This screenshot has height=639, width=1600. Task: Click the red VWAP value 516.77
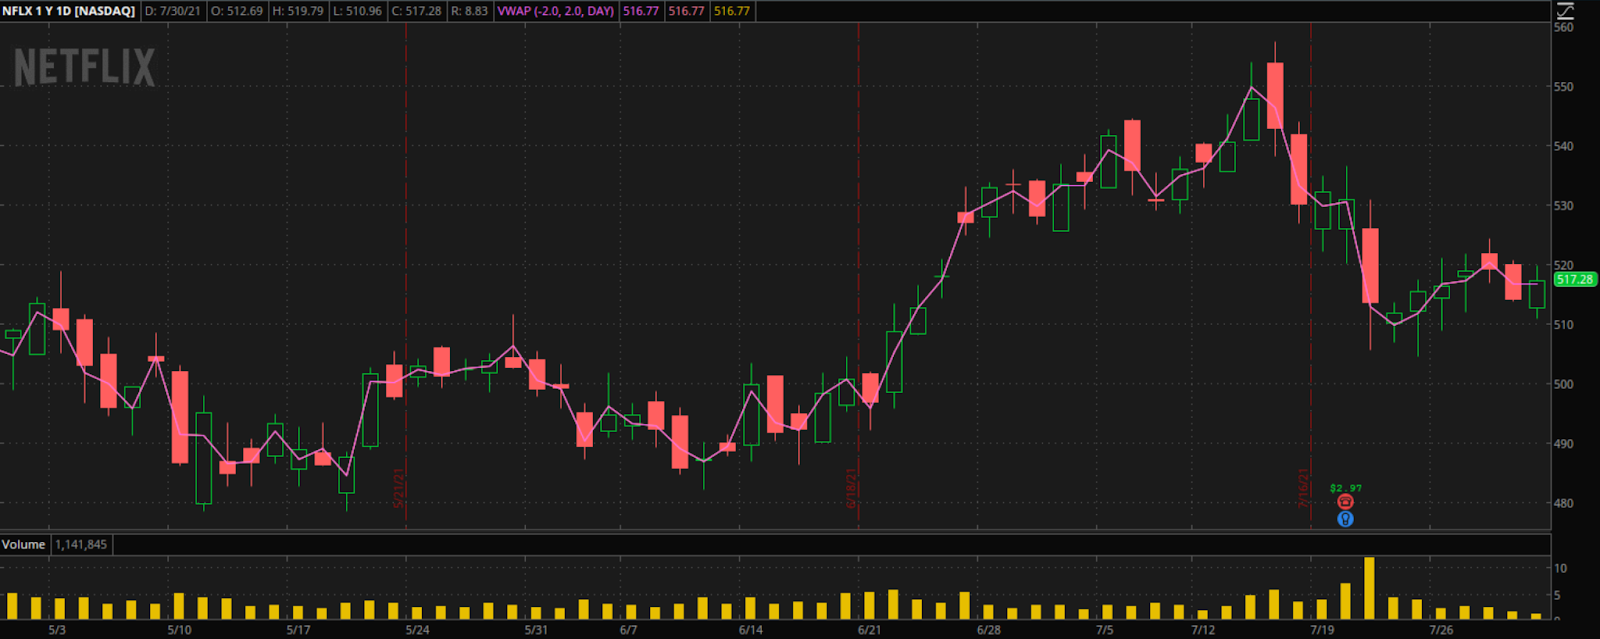(687, 11)
